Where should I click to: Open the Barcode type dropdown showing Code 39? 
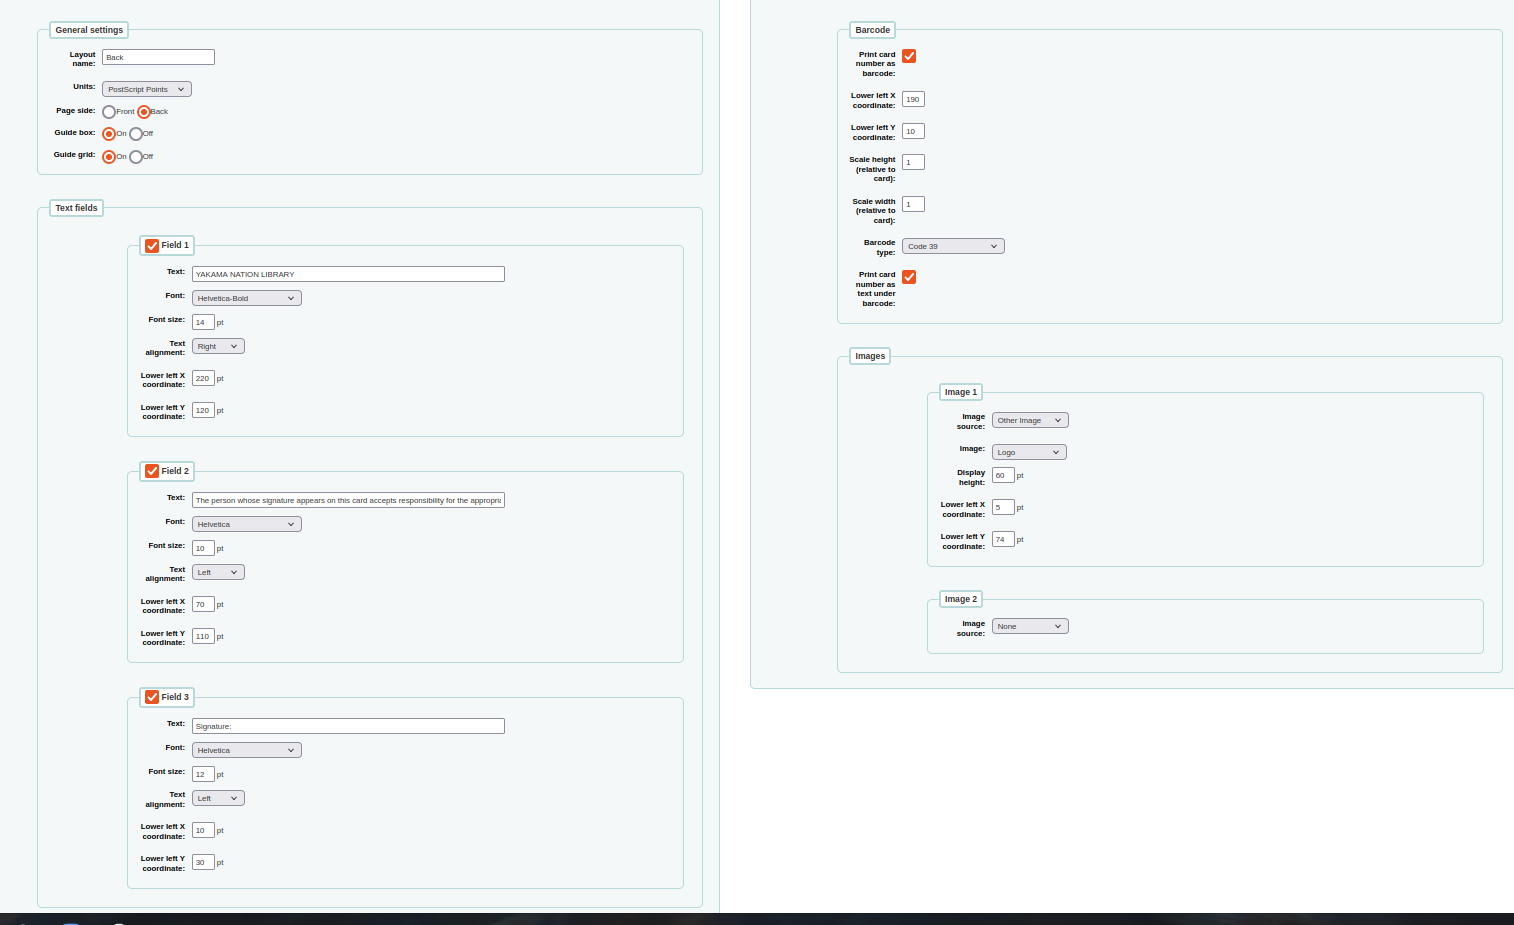pyautogui.click(x=952, y=247)
